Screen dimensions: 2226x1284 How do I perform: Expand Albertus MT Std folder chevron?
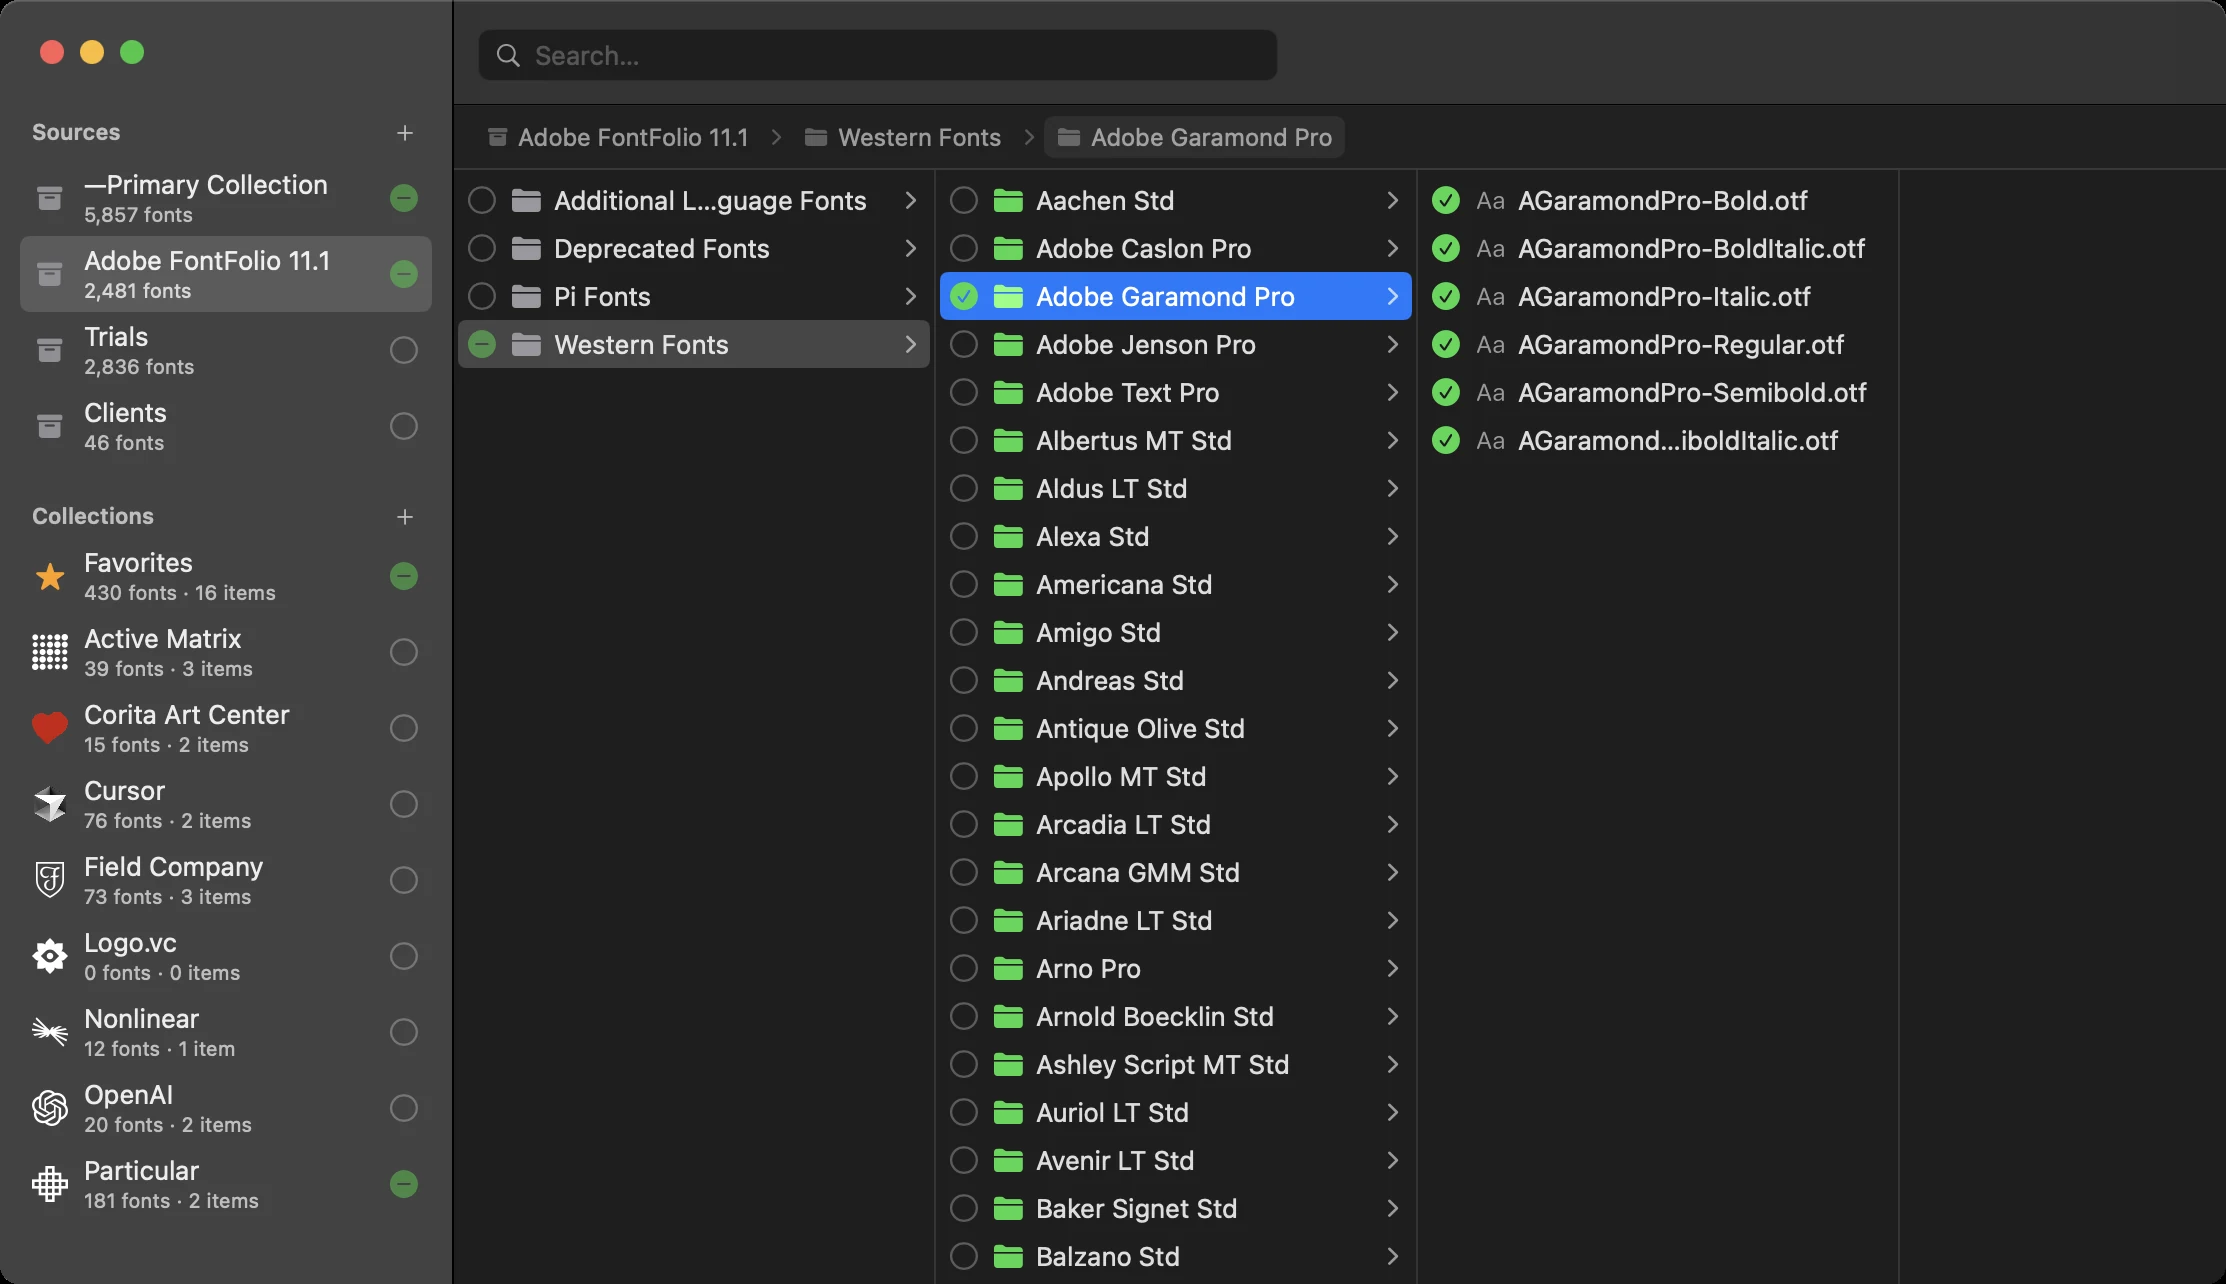(x=1392, y=441)
